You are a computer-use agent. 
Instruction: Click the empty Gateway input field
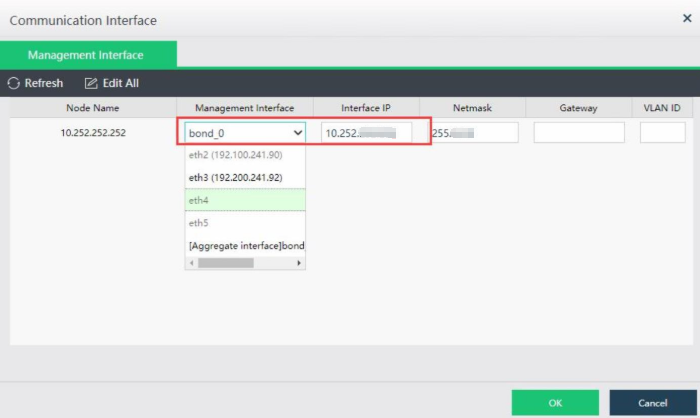tap(579, 133)
